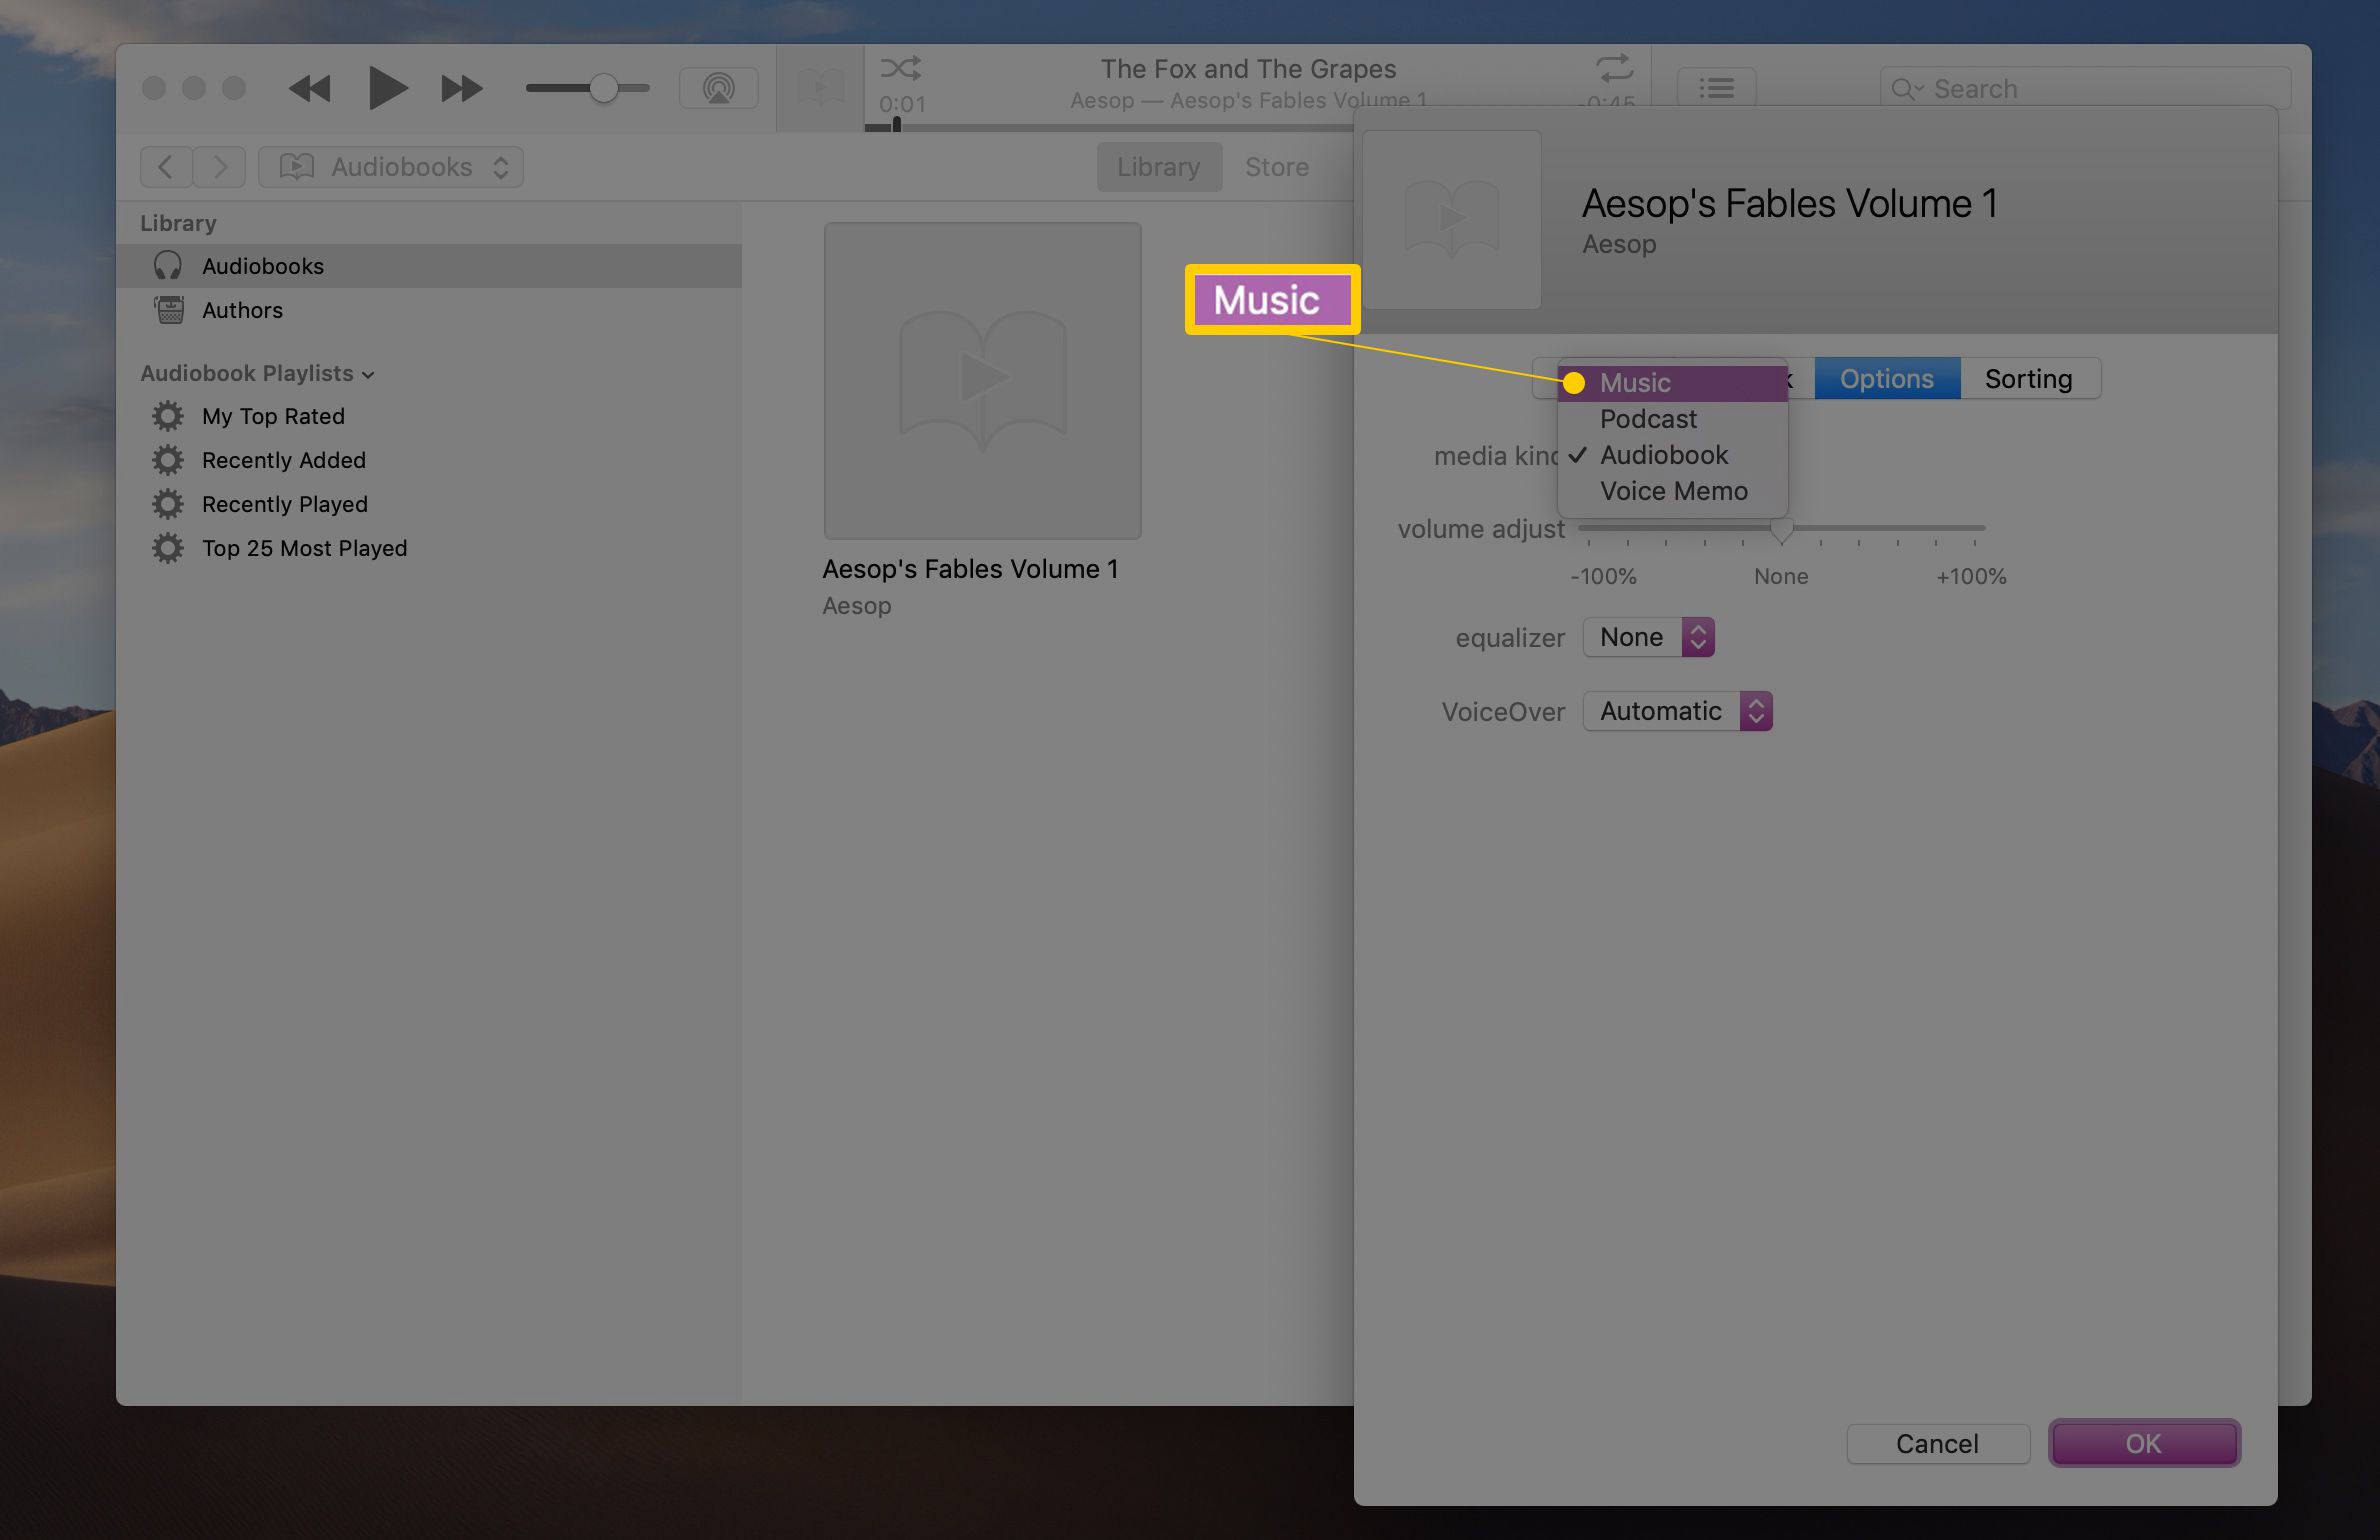Click the My Top Rated gear icon
Image resolution: width=2380 pixels, height=1540 pixels.
tap(168, 416)
